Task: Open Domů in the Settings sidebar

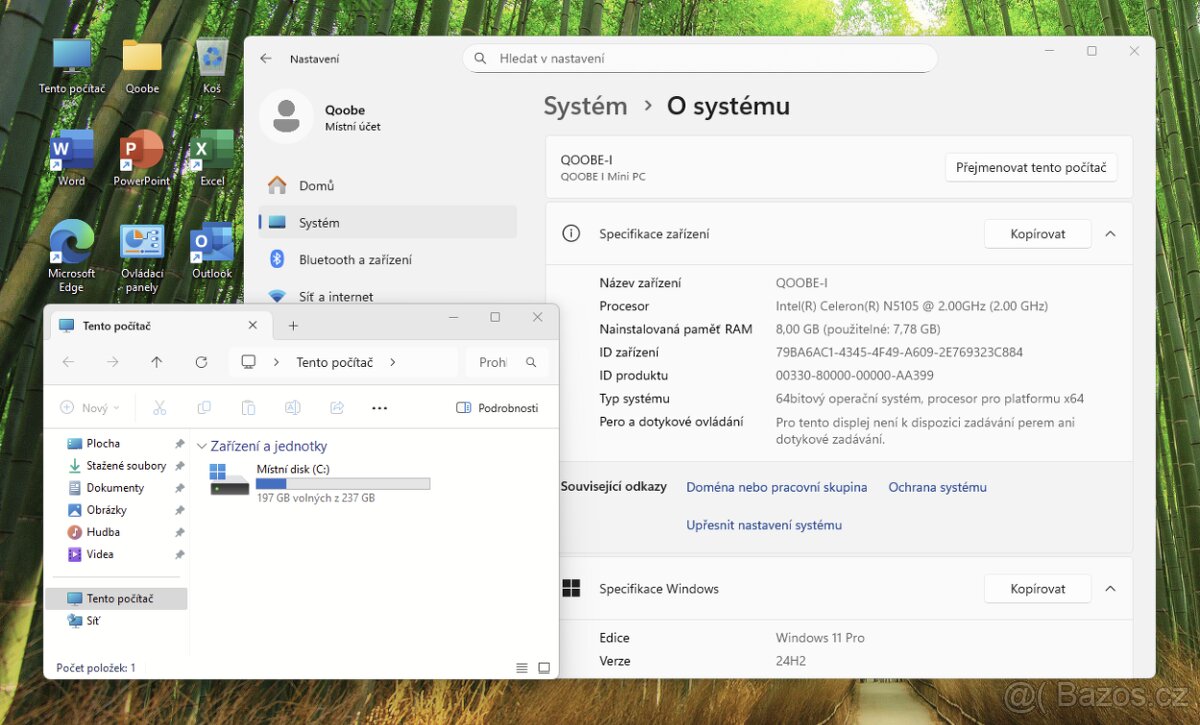Action: [x=316, y=186]
